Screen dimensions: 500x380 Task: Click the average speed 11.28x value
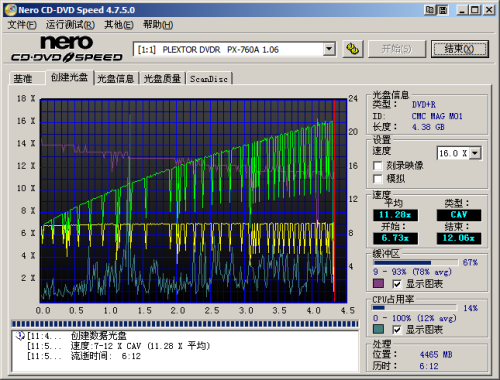click(x=395, y=215)
